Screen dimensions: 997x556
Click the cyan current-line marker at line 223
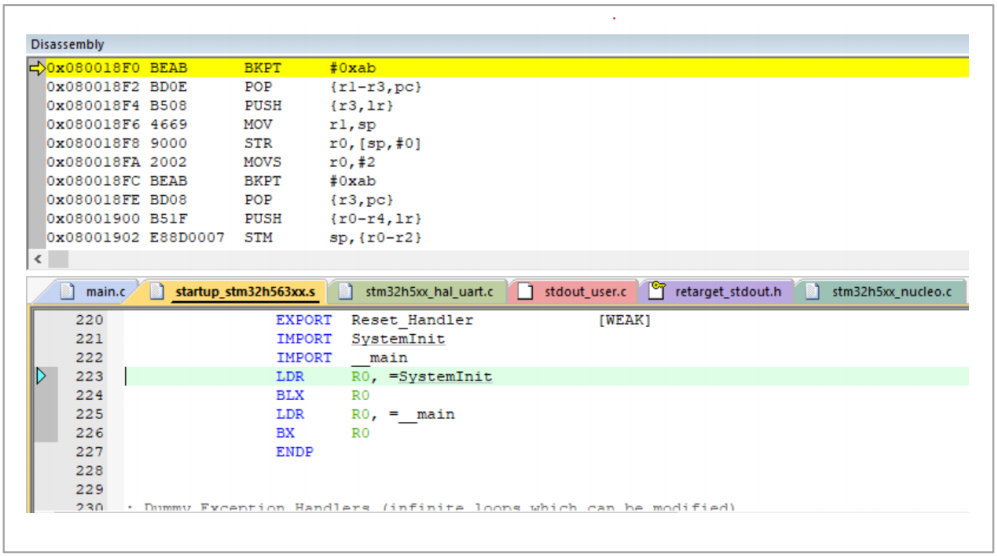click(41, 376)
